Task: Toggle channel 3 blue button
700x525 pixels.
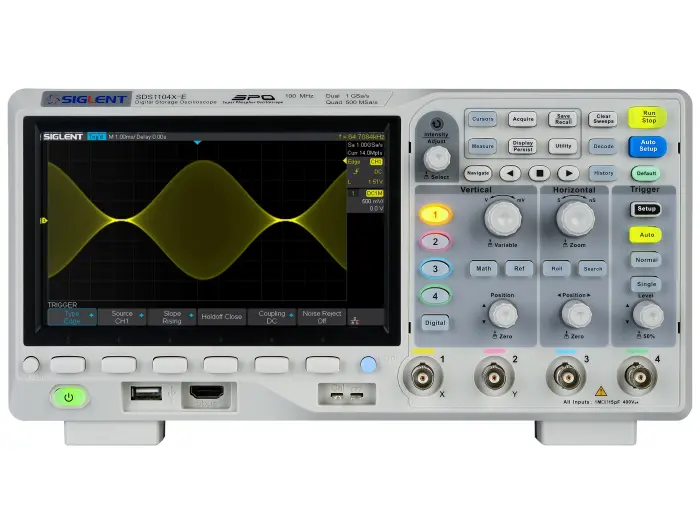Action: click(x=435, y=269)
